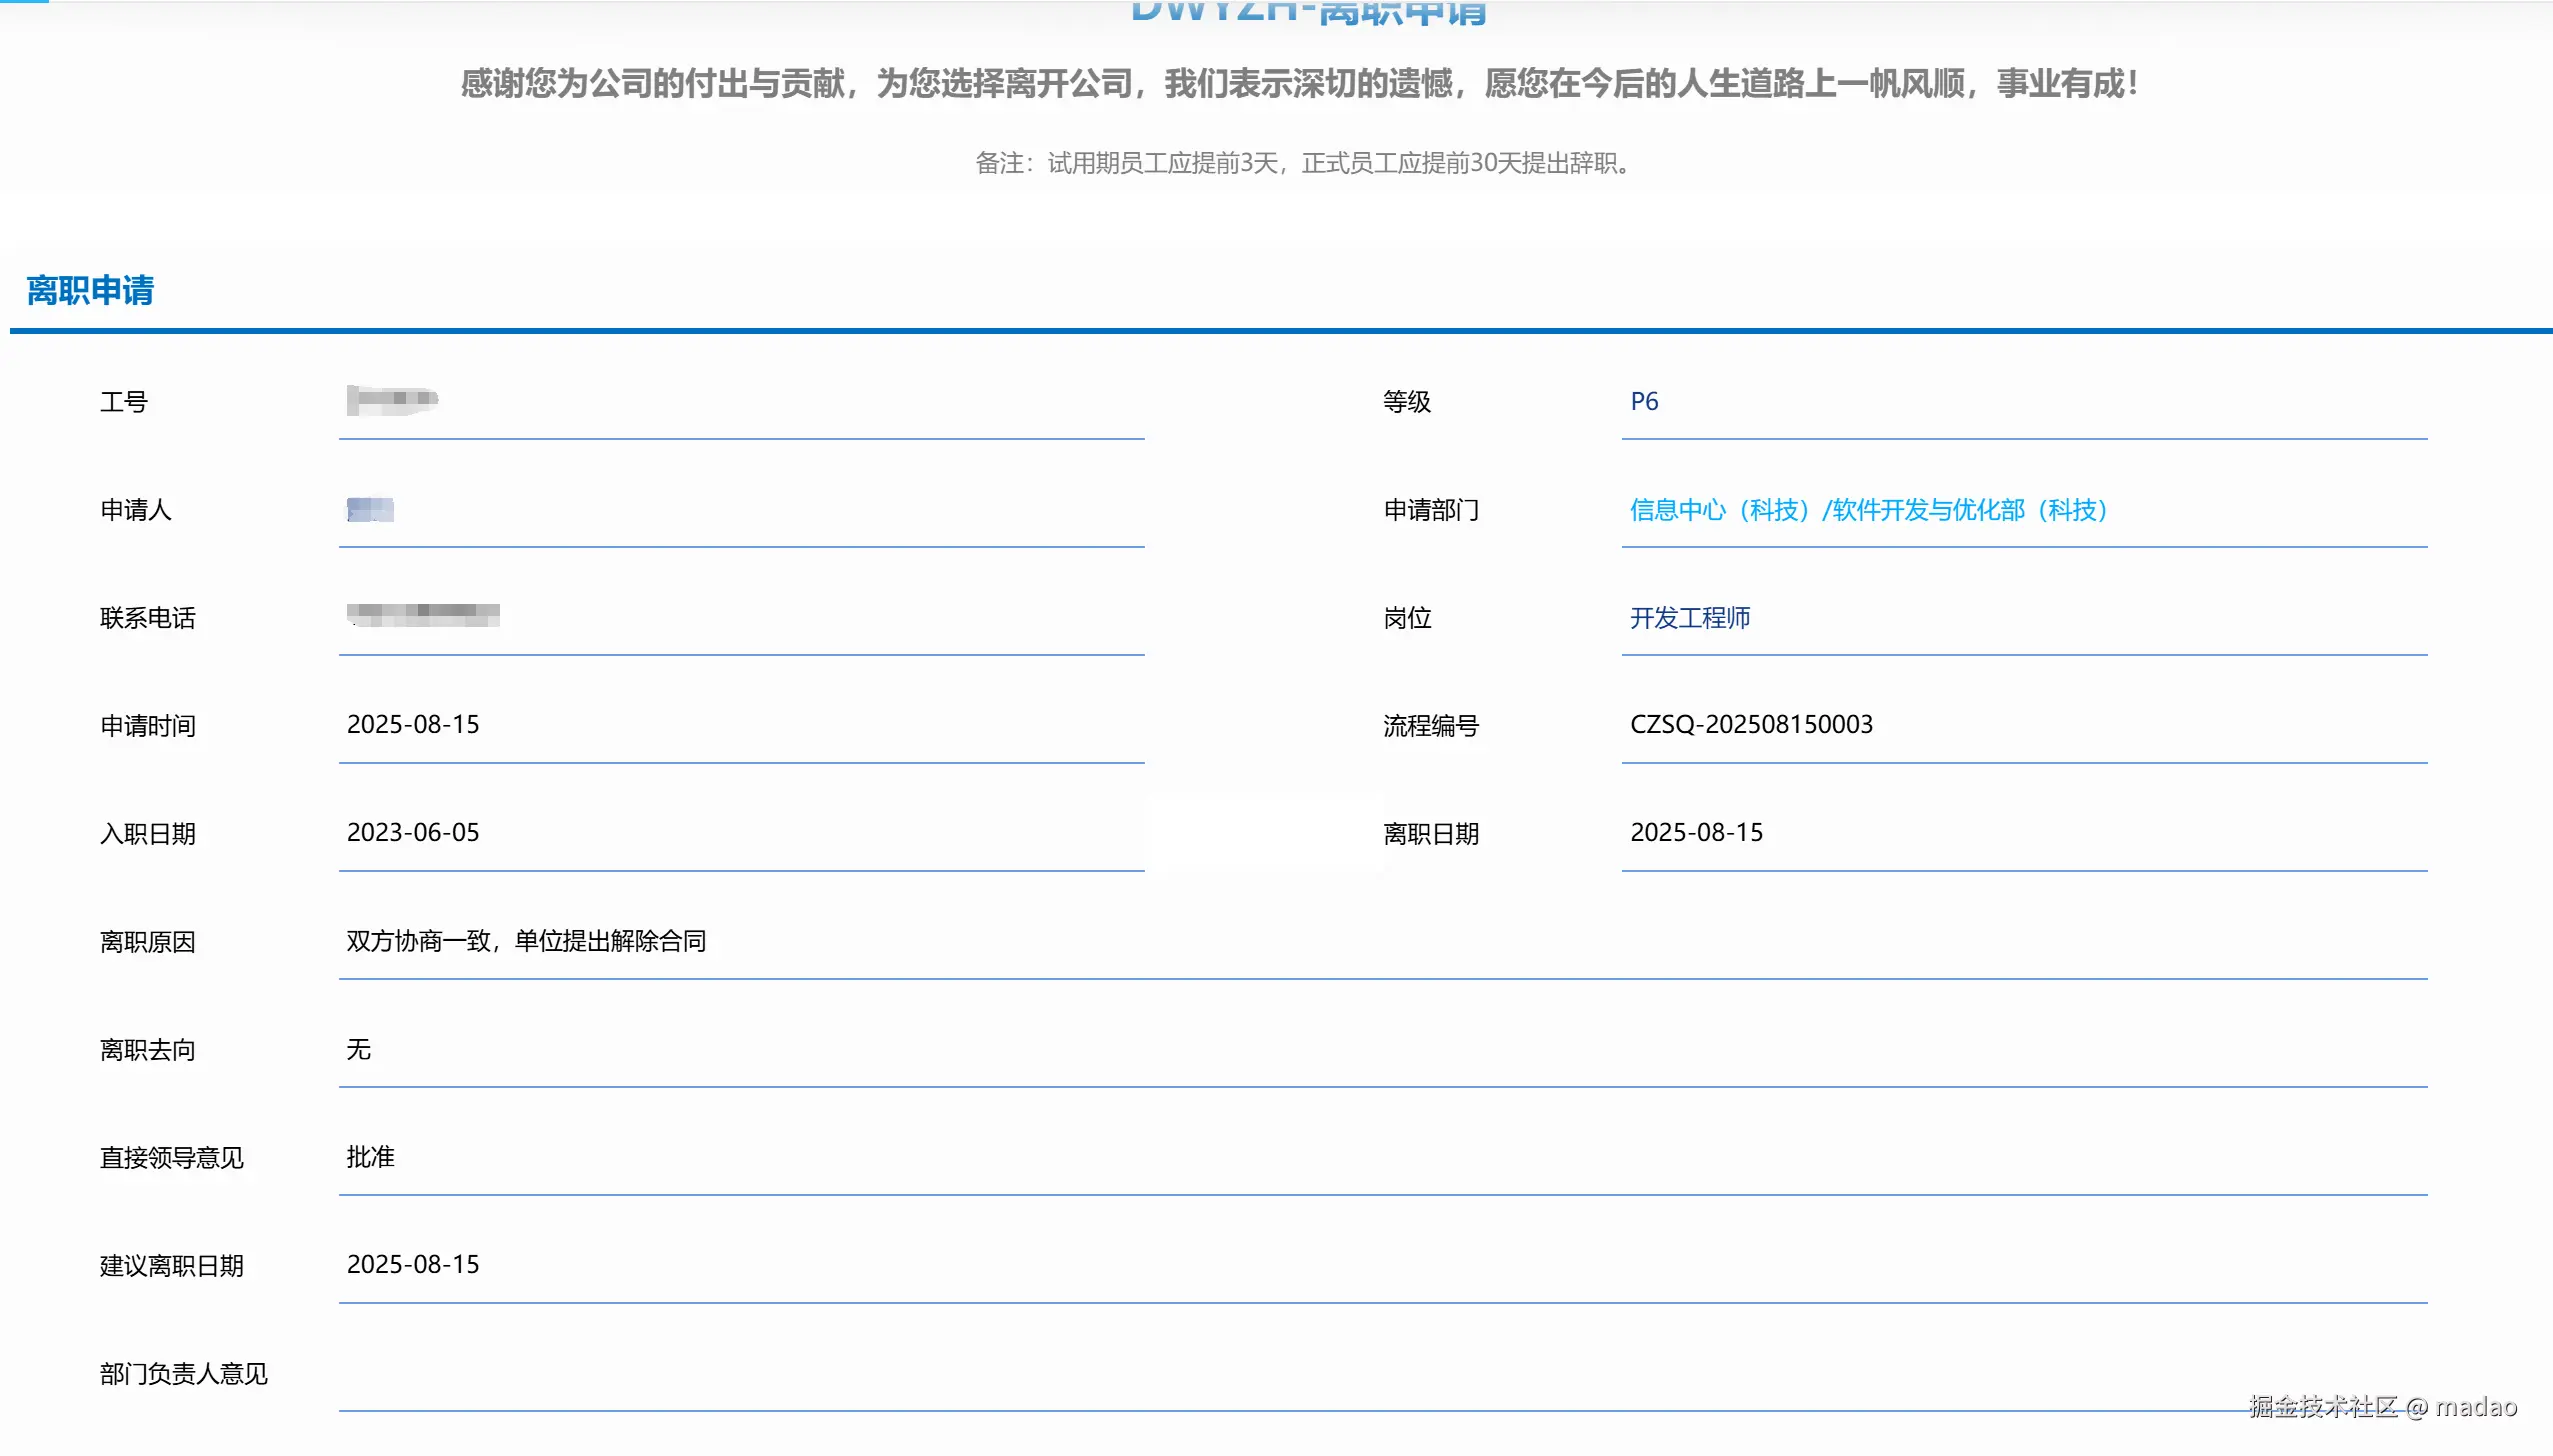Image resolution: width=2553 pixels, height=1456 pixels.
Task: Open the 信息中心（科技）department link
Action: pyautogui.click(x=1720, y=511)
